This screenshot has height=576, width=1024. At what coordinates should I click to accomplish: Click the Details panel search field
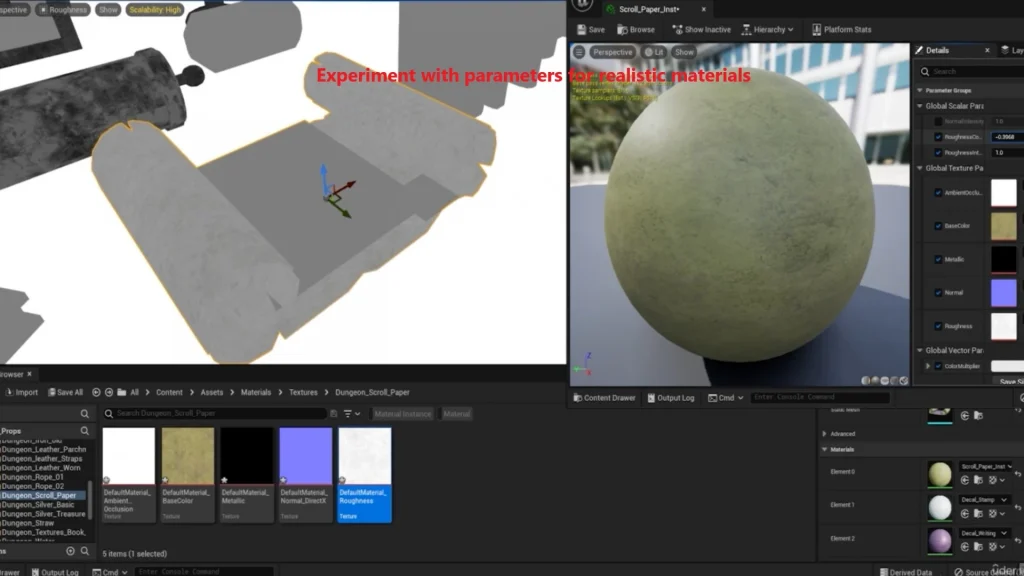point(973,71)
